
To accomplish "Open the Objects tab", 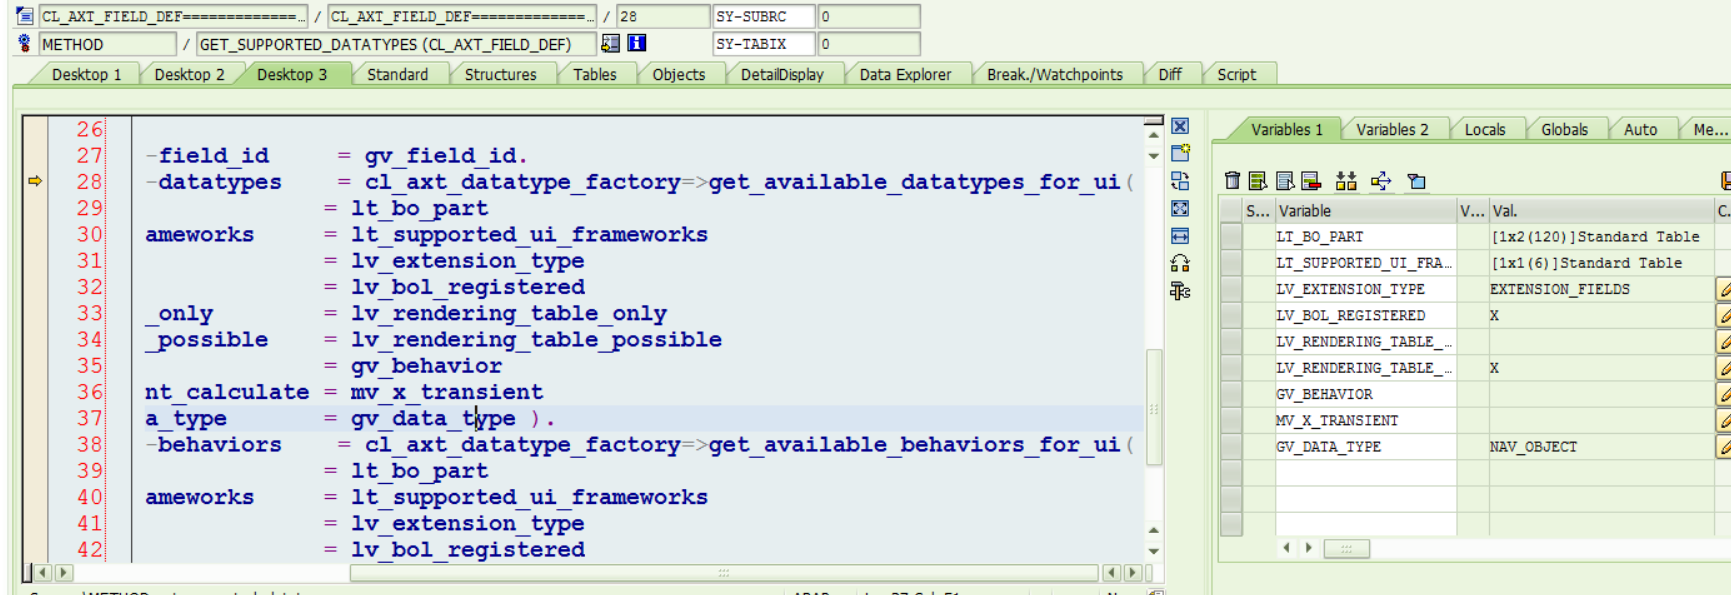I will [x=678, y=74].
